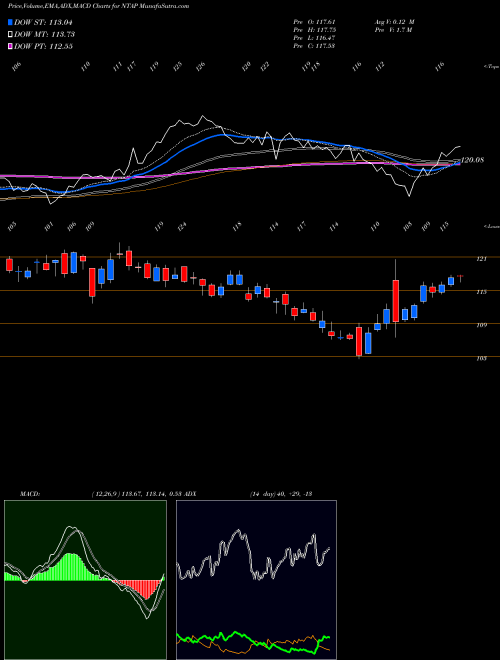
Task: Click the 'MACD:' panel heading
Action: [29, 494]
